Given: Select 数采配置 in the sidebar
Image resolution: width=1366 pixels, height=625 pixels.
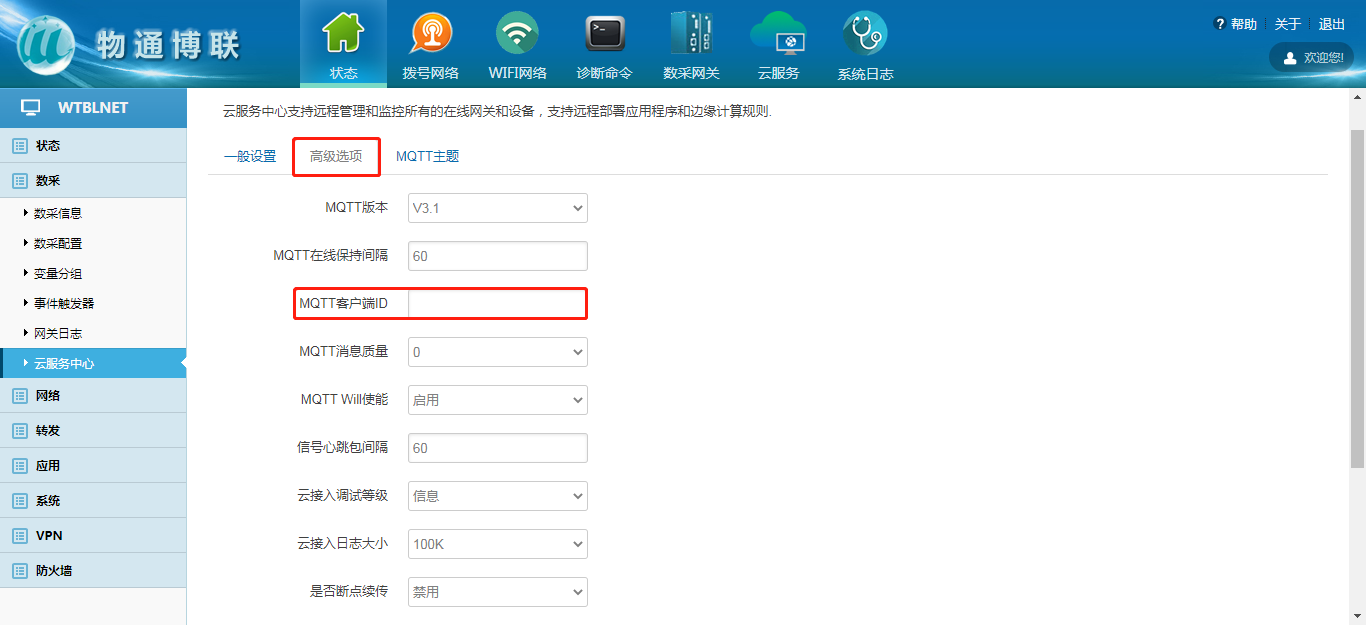Looking at the screenshot, I should pyautogui.click(x=58, y=243).
